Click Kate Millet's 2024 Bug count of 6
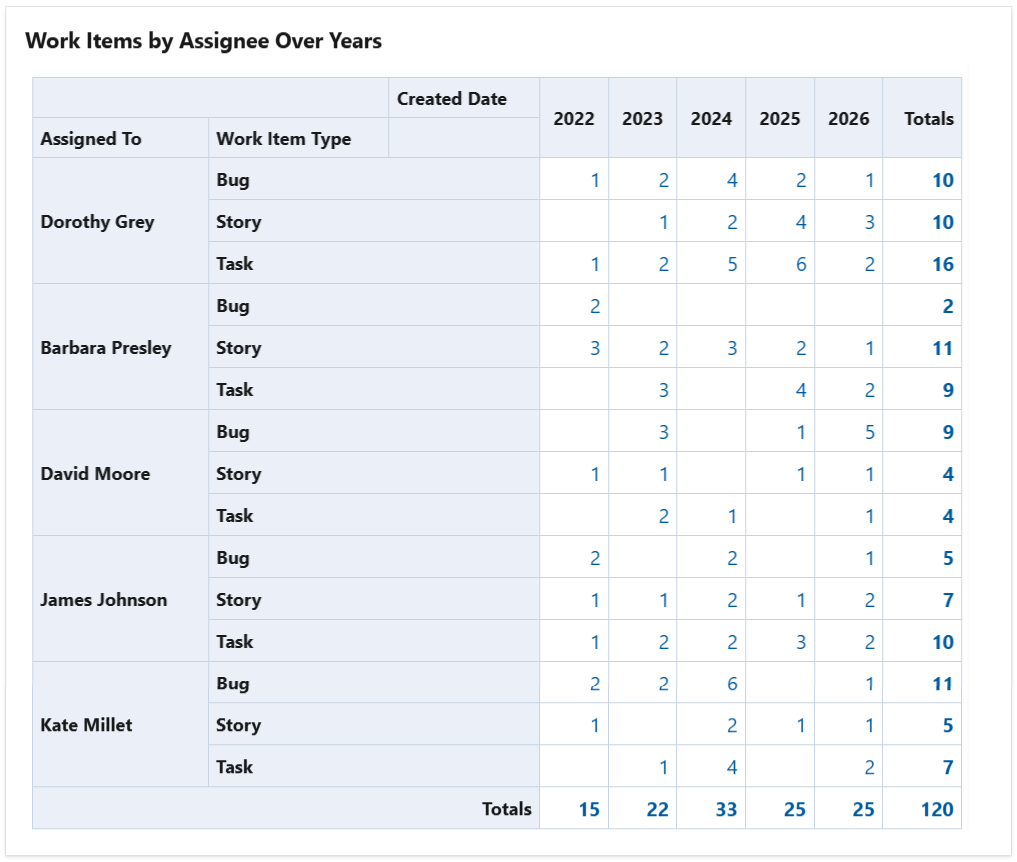This screenshot has height=862, width=1017. [x=733, y=684]
